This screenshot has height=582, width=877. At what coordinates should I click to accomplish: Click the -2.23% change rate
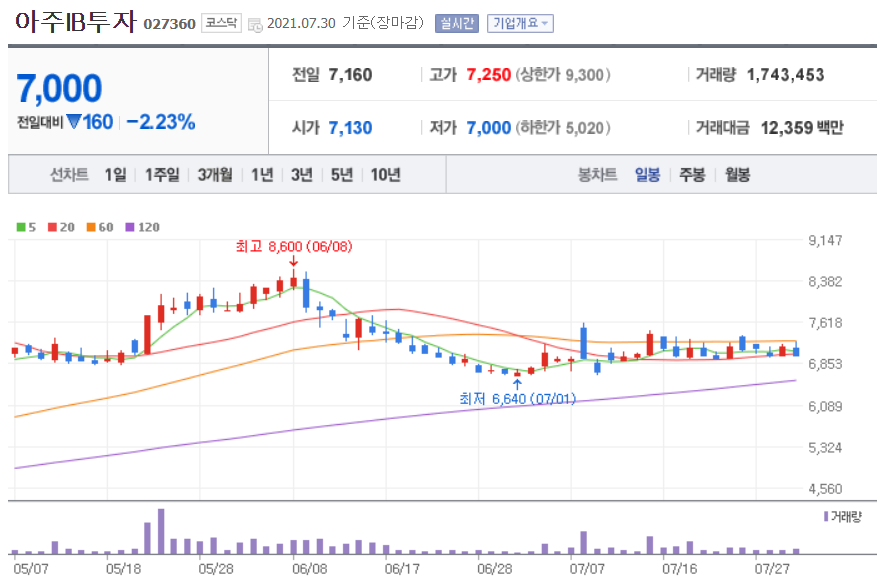pos(161,122)
